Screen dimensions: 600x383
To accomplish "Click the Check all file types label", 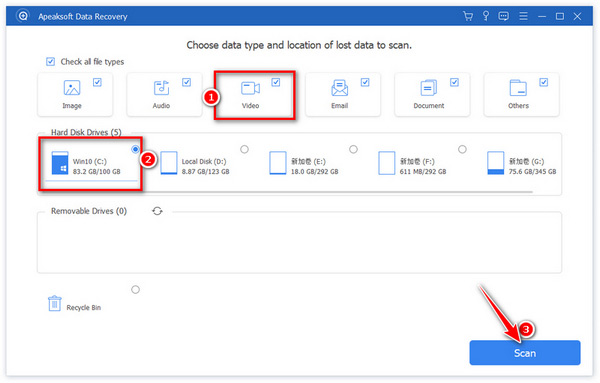I will [x=92, y=62].
